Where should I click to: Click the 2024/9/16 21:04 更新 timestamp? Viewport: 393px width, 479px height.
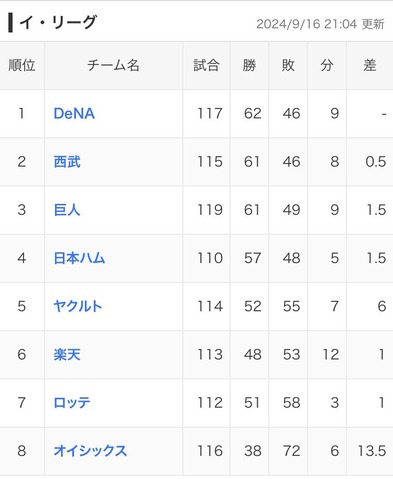pos(320,24)
